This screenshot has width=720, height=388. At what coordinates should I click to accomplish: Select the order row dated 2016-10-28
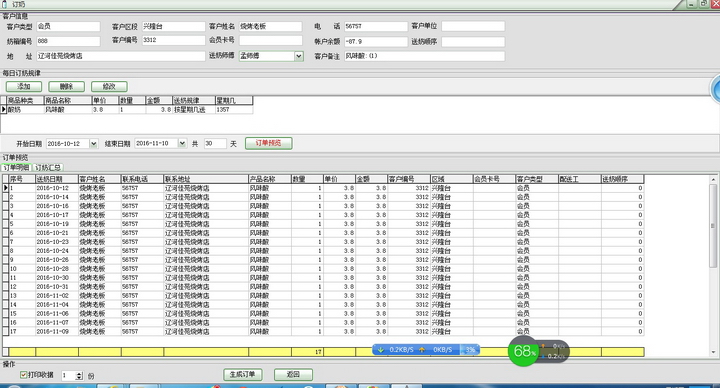click(x=323, y=269)
